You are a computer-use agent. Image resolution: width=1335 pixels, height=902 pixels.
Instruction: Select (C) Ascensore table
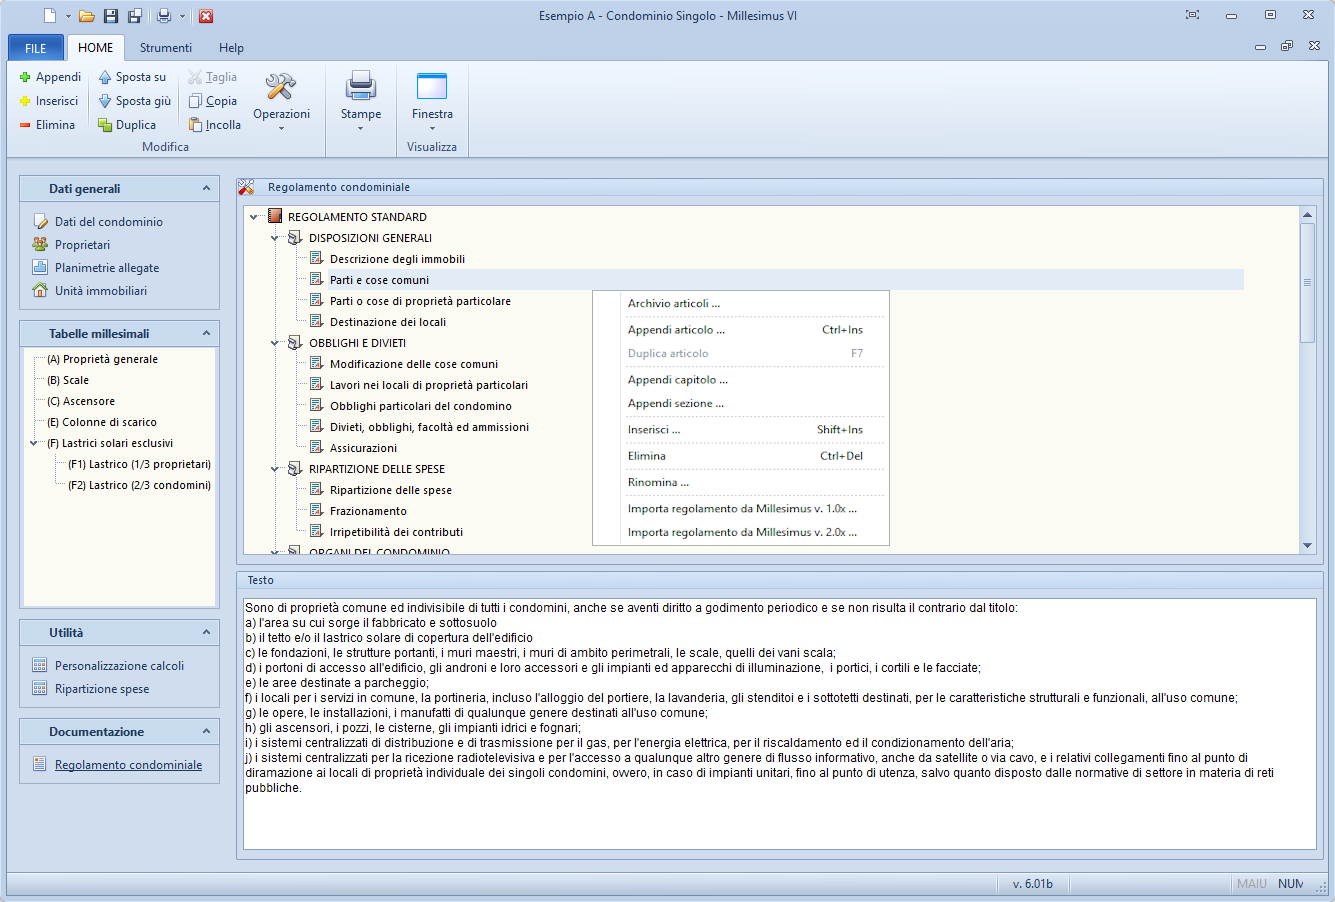coord(81,401)
